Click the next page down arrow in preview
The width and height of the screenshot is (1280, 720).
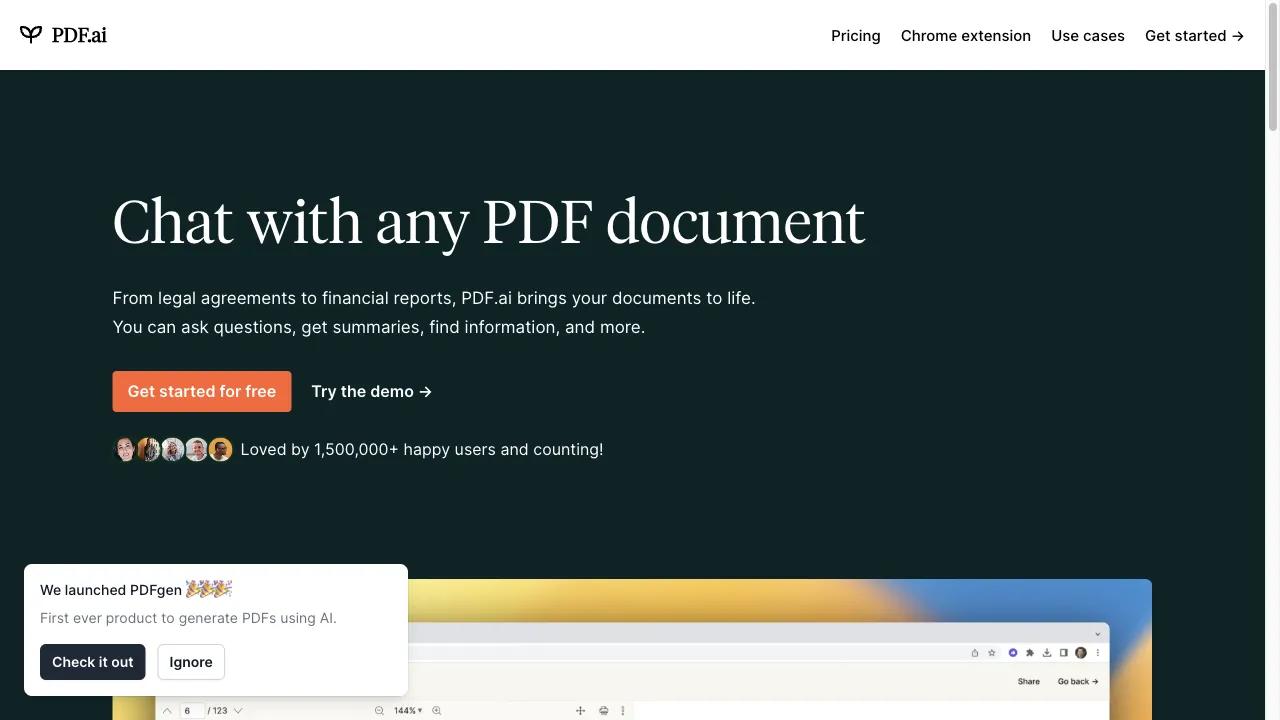[x=238, y=711]
